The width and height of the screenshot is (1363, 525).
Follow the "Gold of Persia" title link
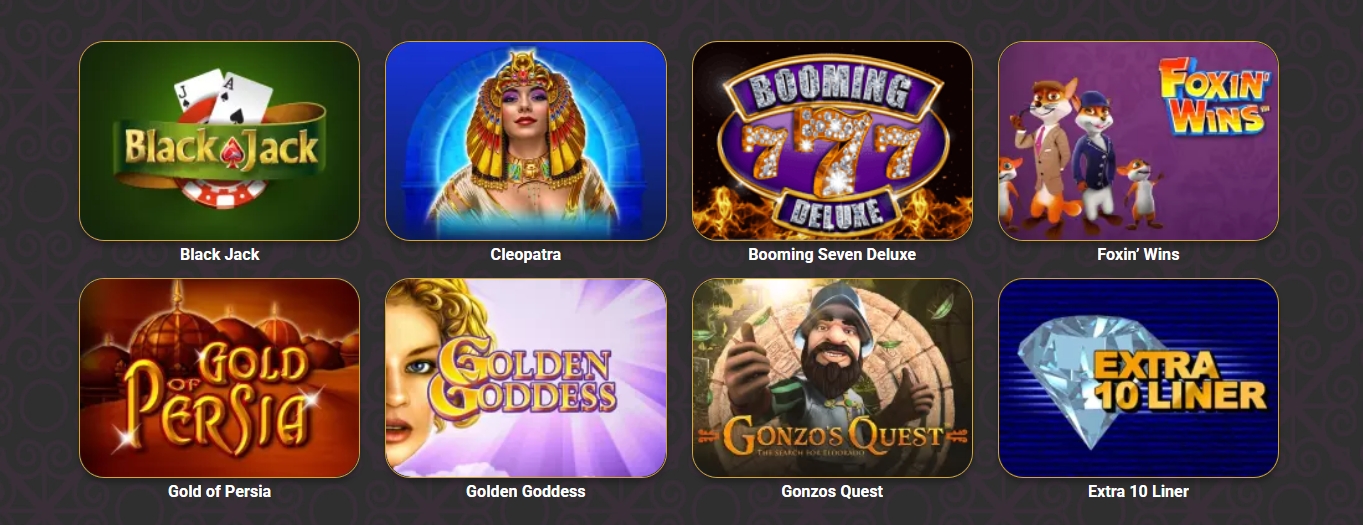219,491
